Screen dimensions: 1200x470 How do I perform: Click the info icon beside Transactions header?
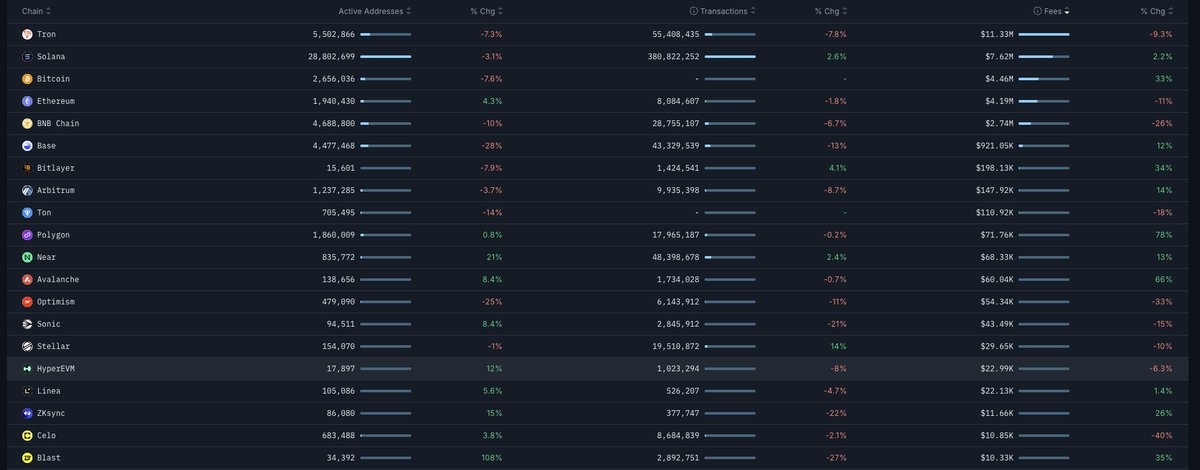pyautogui.click(x=694, y=11)
